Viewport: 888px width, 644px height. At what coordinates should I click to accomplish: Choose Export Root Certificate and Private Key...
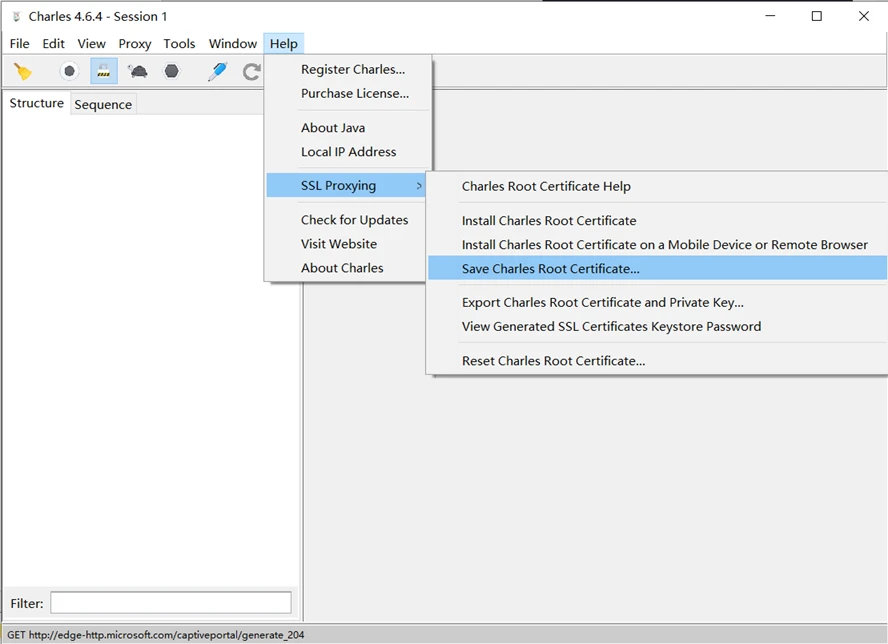point(603,302)
